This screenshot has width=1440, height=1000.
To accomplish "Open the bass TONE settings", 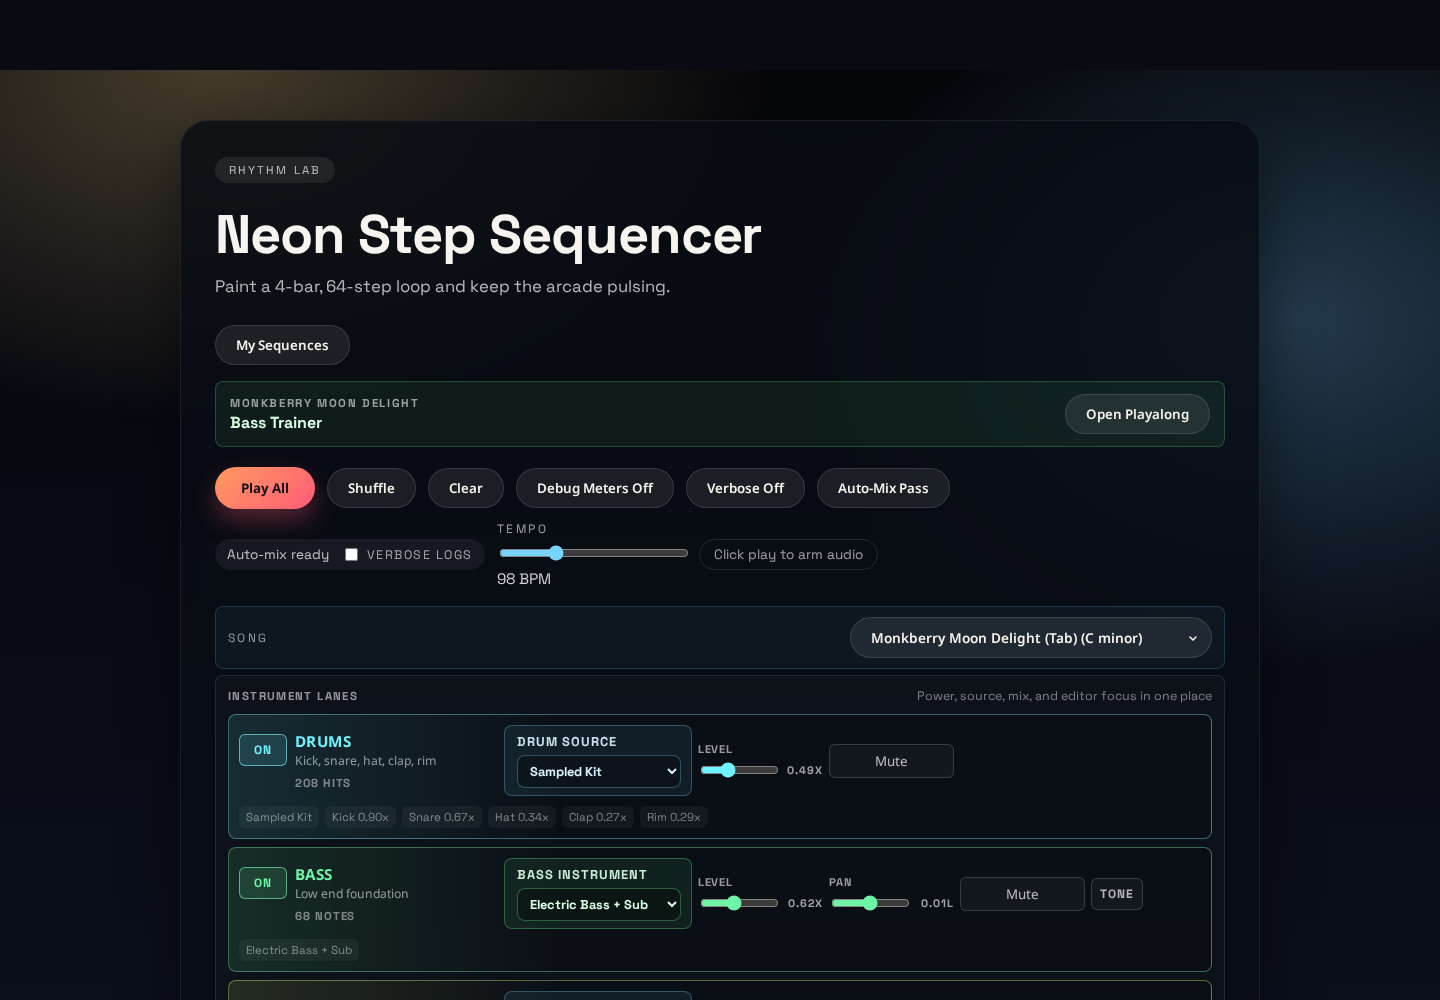I will [x=1116, y=894].
